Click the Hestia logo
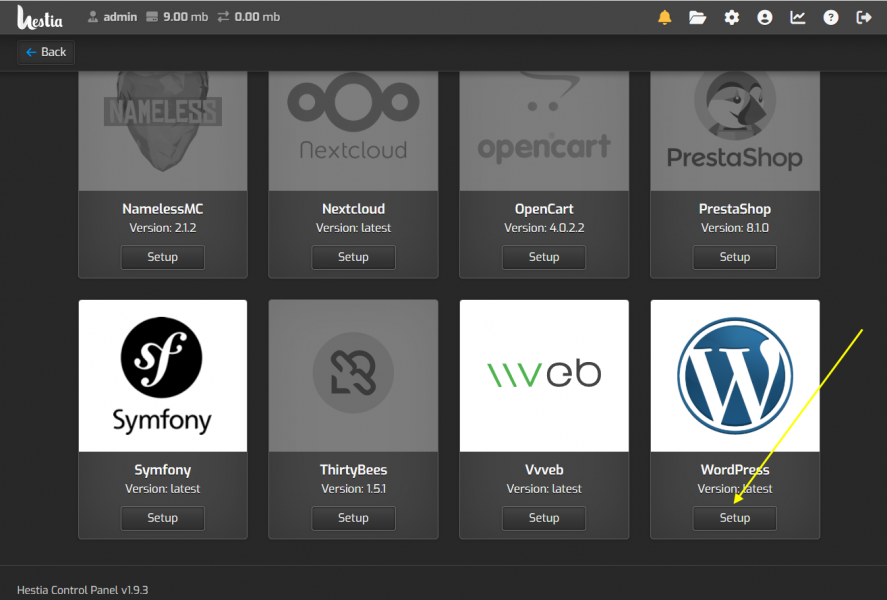 [40, 17]
